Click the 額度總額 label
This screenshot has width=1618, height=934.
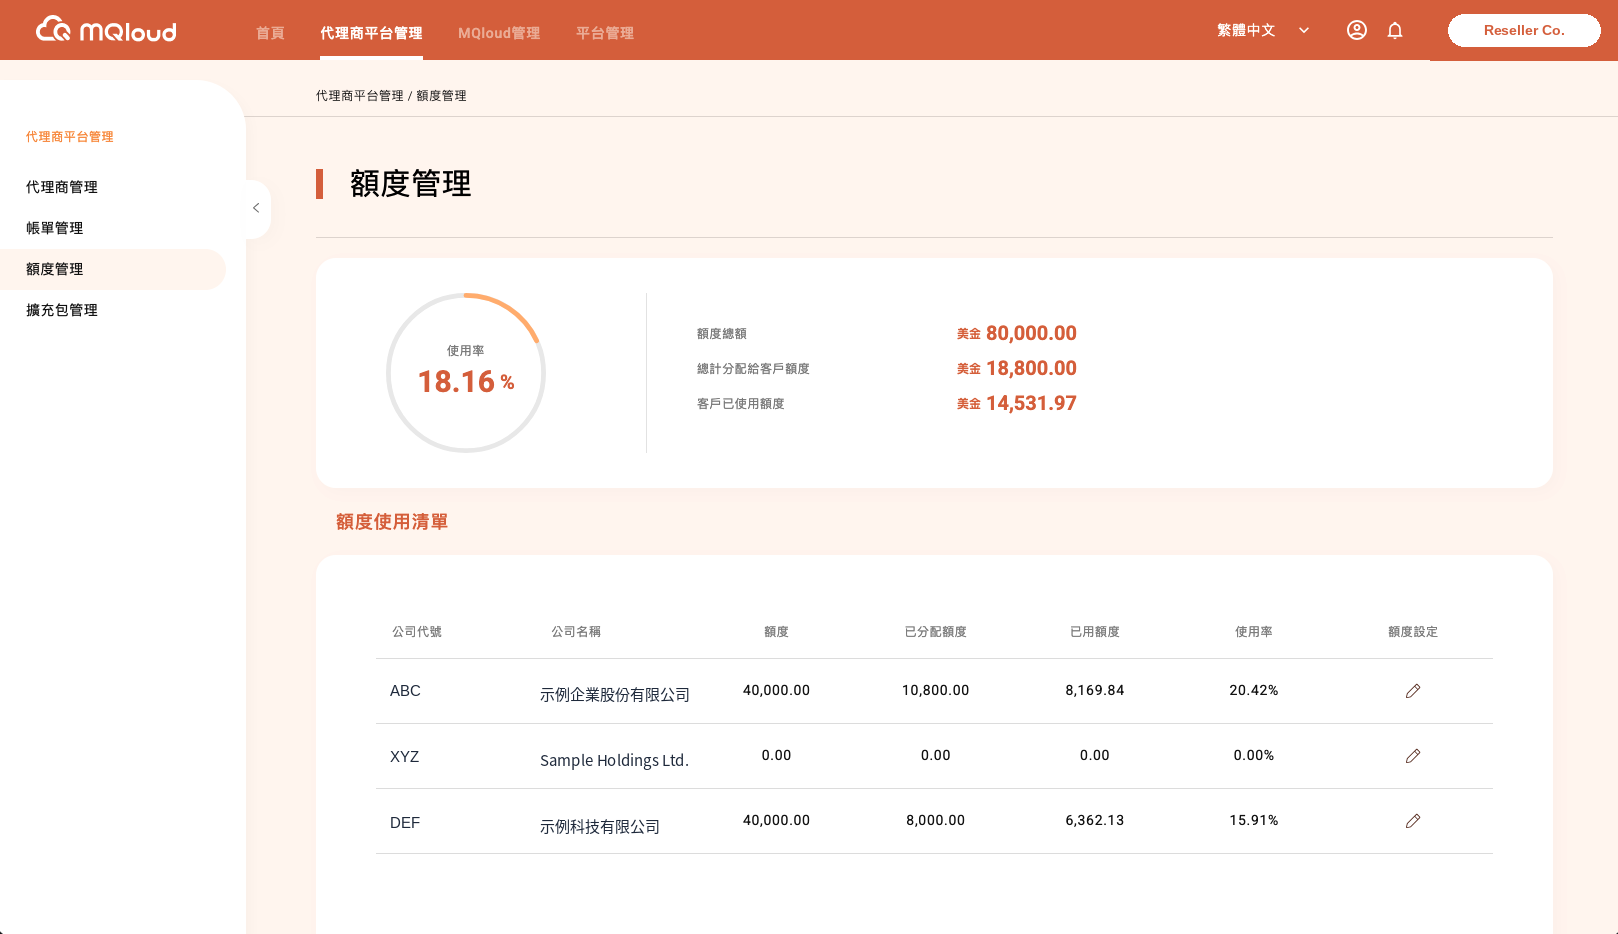click(x=722, y=334)
